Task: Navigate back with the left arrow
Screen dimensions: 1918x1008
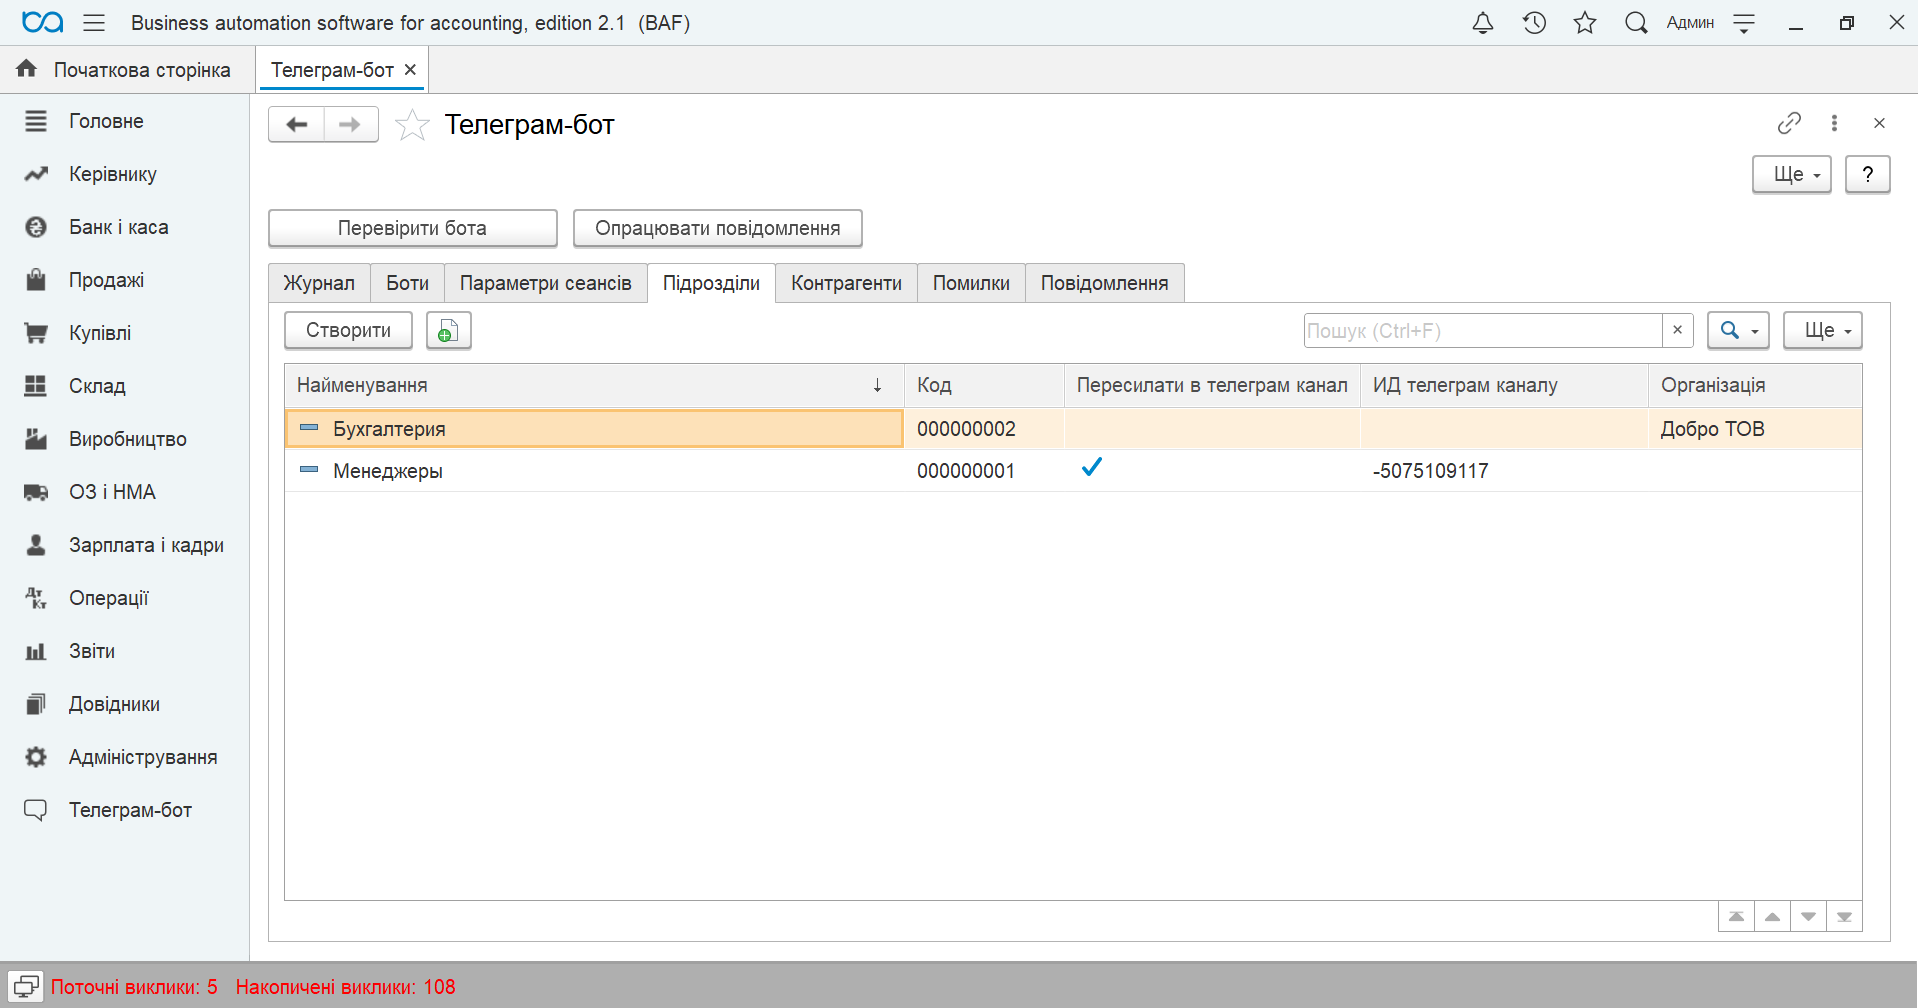Action: pyautogui.click(x=296, y=125)
